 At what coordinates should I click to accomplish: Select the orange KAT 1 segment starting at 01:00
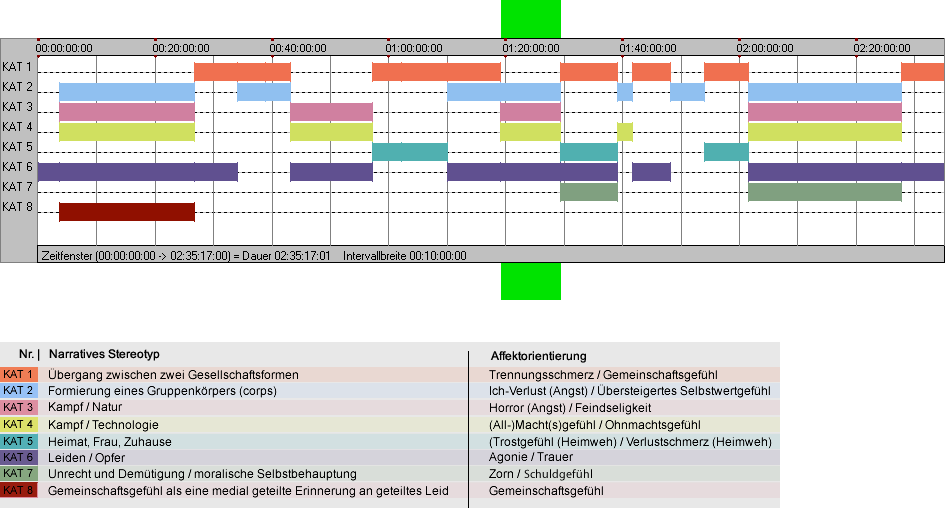coord(436,72)
